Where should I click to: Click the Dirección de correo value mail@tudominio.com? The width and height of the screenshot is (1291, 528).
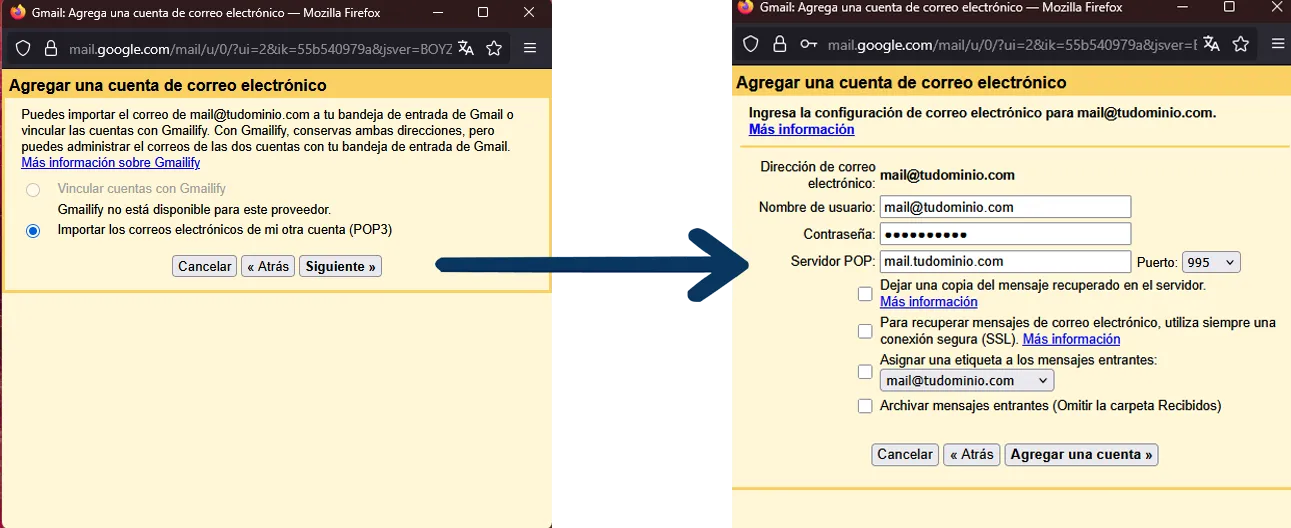click(947, 175)
